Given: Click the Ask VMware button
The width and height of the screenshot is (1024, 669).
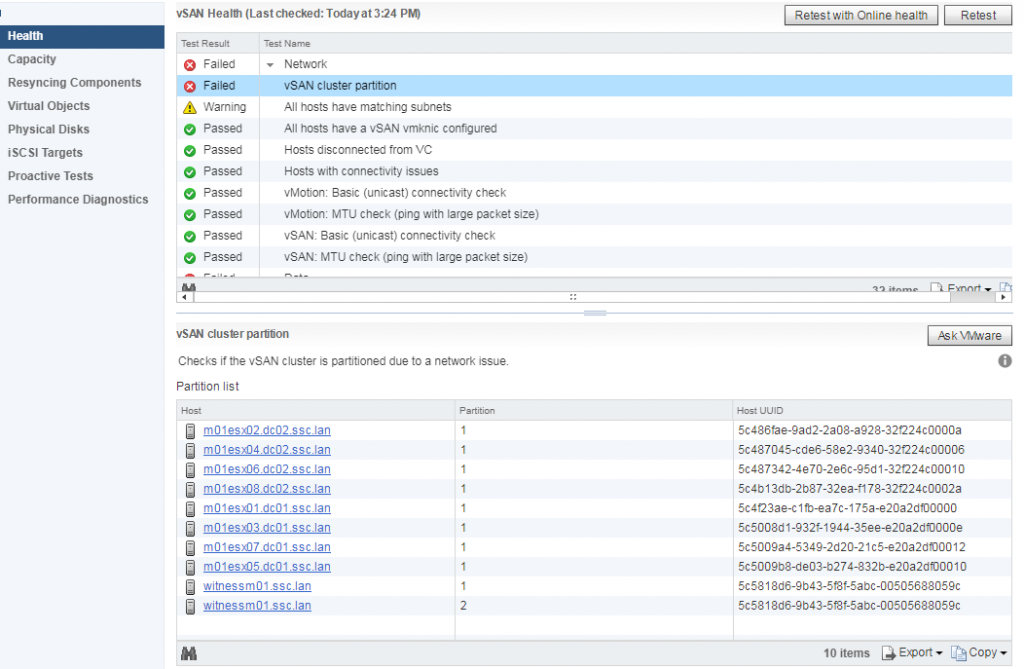Looking at the screenshot, I should point(968,335).
